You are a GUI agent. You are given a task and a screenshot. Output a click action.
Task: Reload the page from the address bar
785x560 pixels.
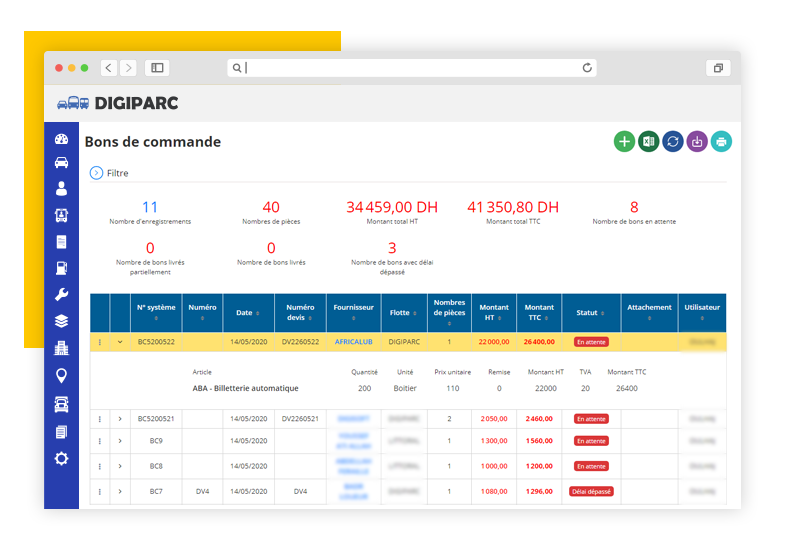[x=587, y=68]
